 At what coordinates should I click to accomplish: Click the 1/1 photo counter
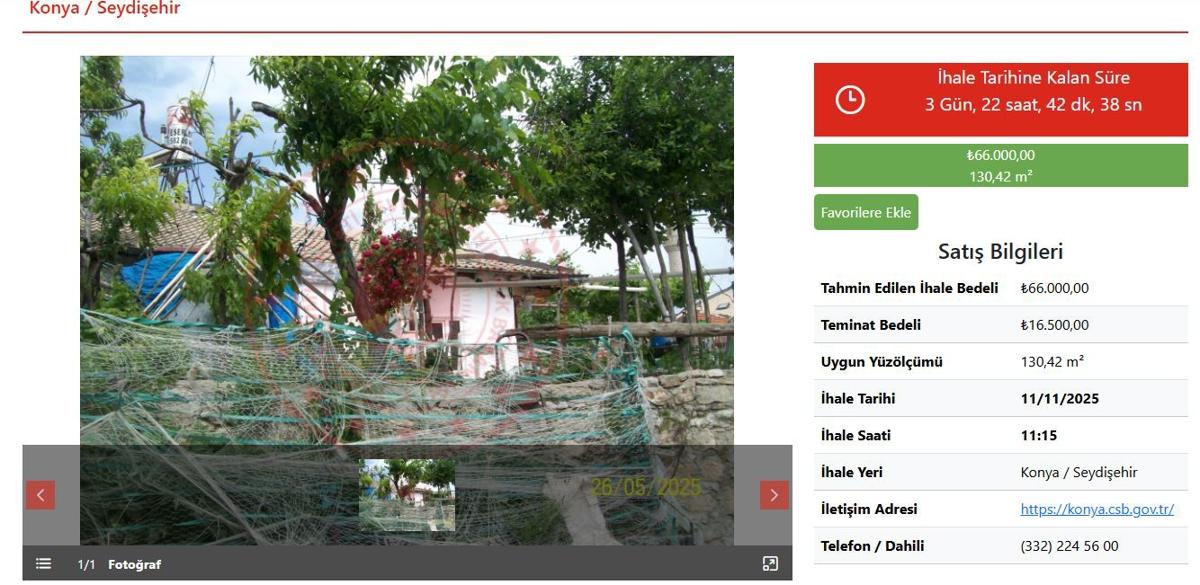[87, 565]
